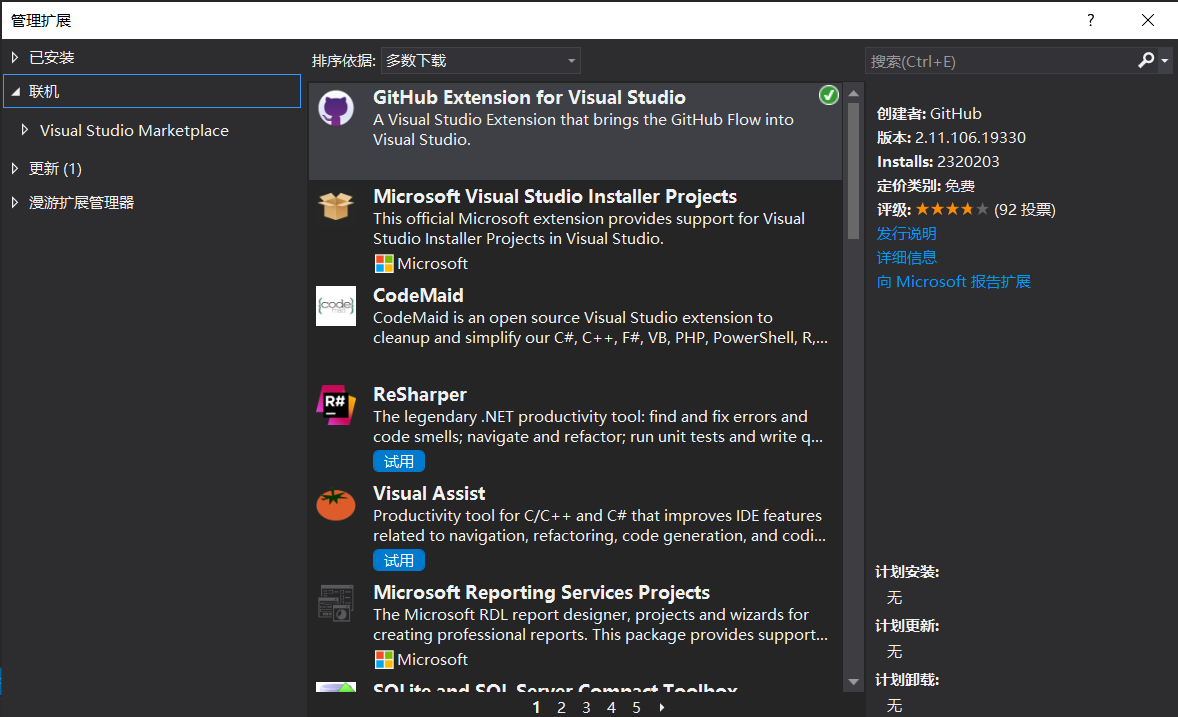This screenshot has height=717, width=1178.
Task: Click 向 Microsoft 报告扩展 link
Action: click(x=954, y=282)
